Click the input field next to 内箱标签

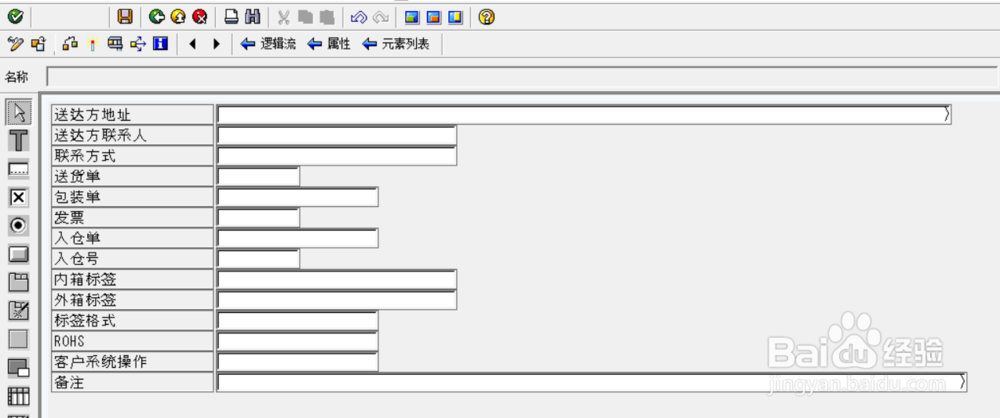pyautogui.click(x=337, y=279)
